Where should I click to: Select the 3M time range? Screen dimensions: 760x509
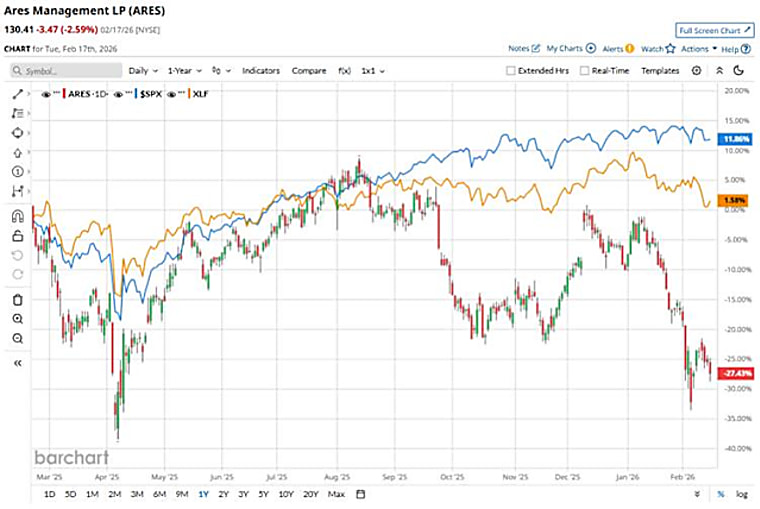point(137,494)
